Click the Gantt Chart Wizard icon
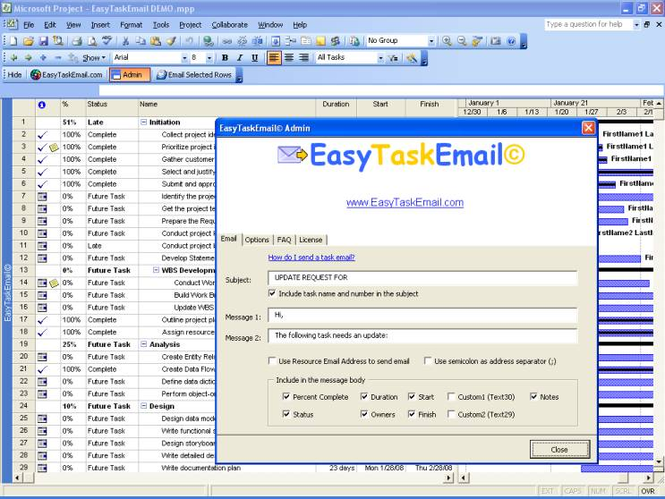The height and width of the screenshot is (499, 665). click(411, 58)
